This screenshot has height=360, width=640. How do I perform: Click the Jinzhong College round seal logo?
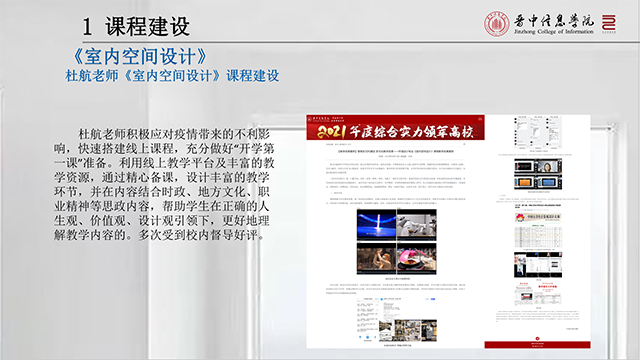[x=496, y=24]
